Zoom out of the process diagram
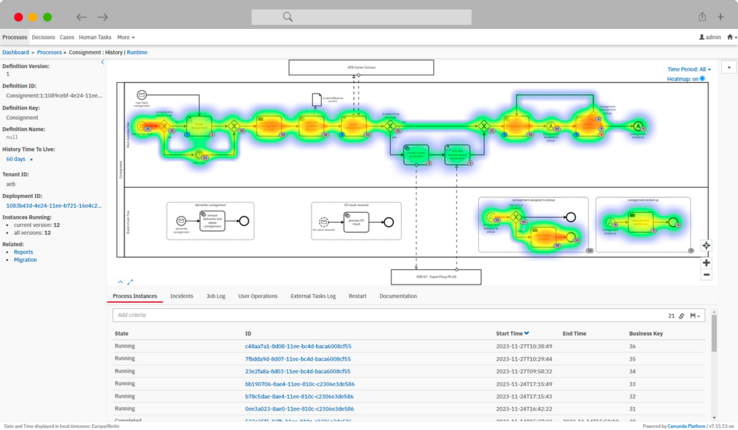 pyautogui.click(x=707, y=275)
